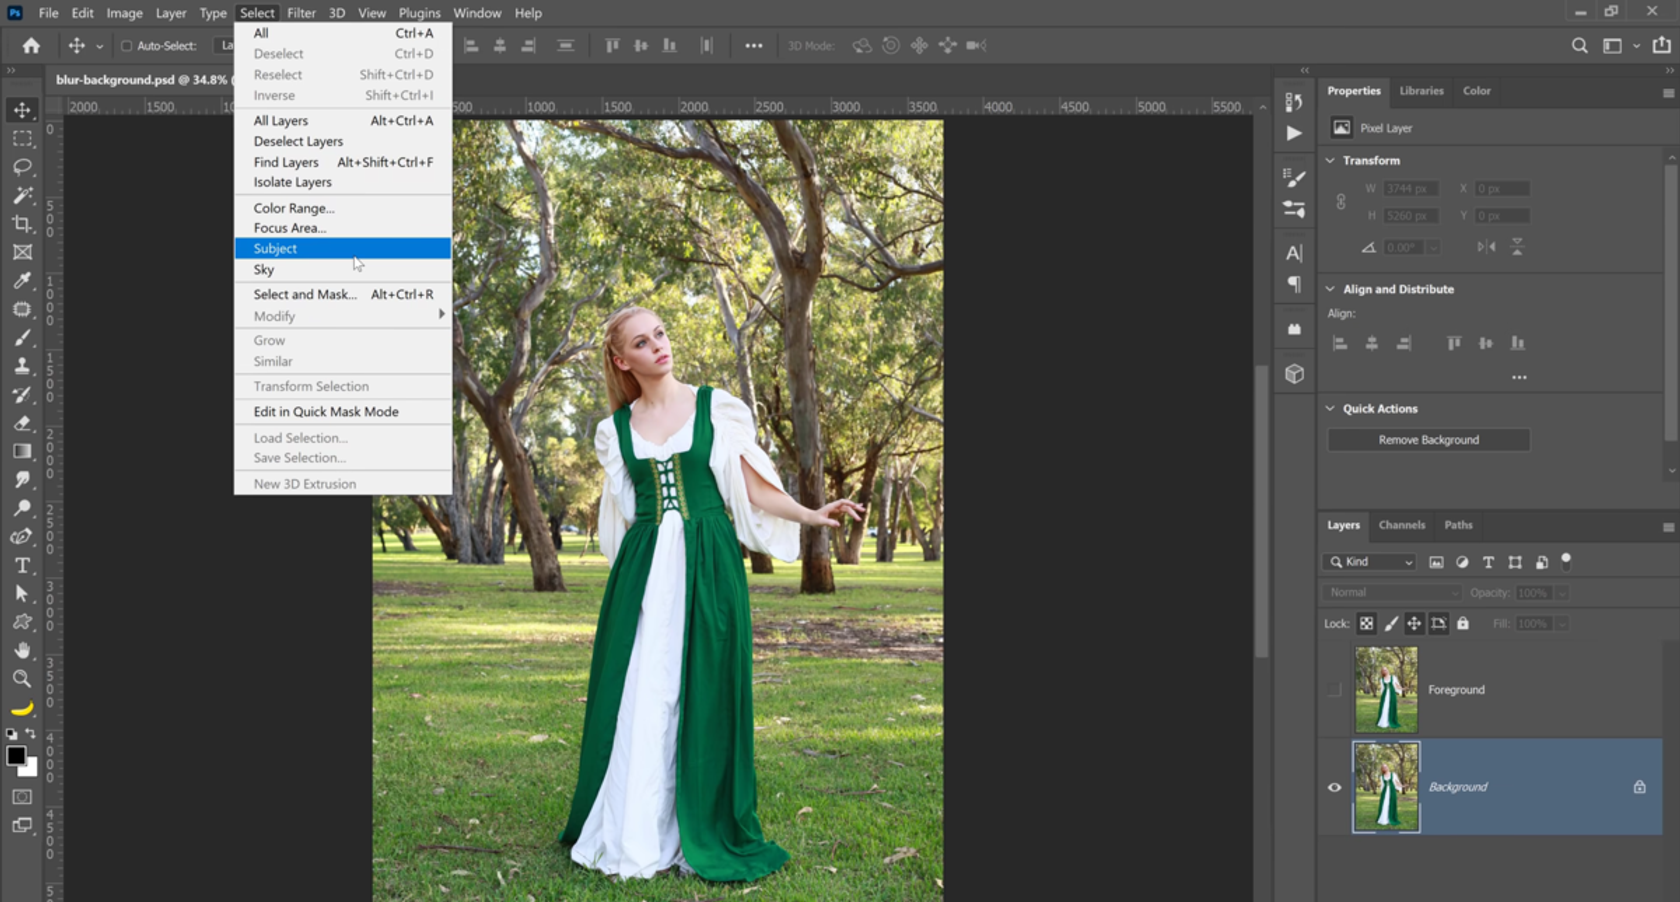Switch to the Channels tab
Image resolution: width=1680 pixels, height=902 pixels.
pyautogui.click(x=1401, y=525)
